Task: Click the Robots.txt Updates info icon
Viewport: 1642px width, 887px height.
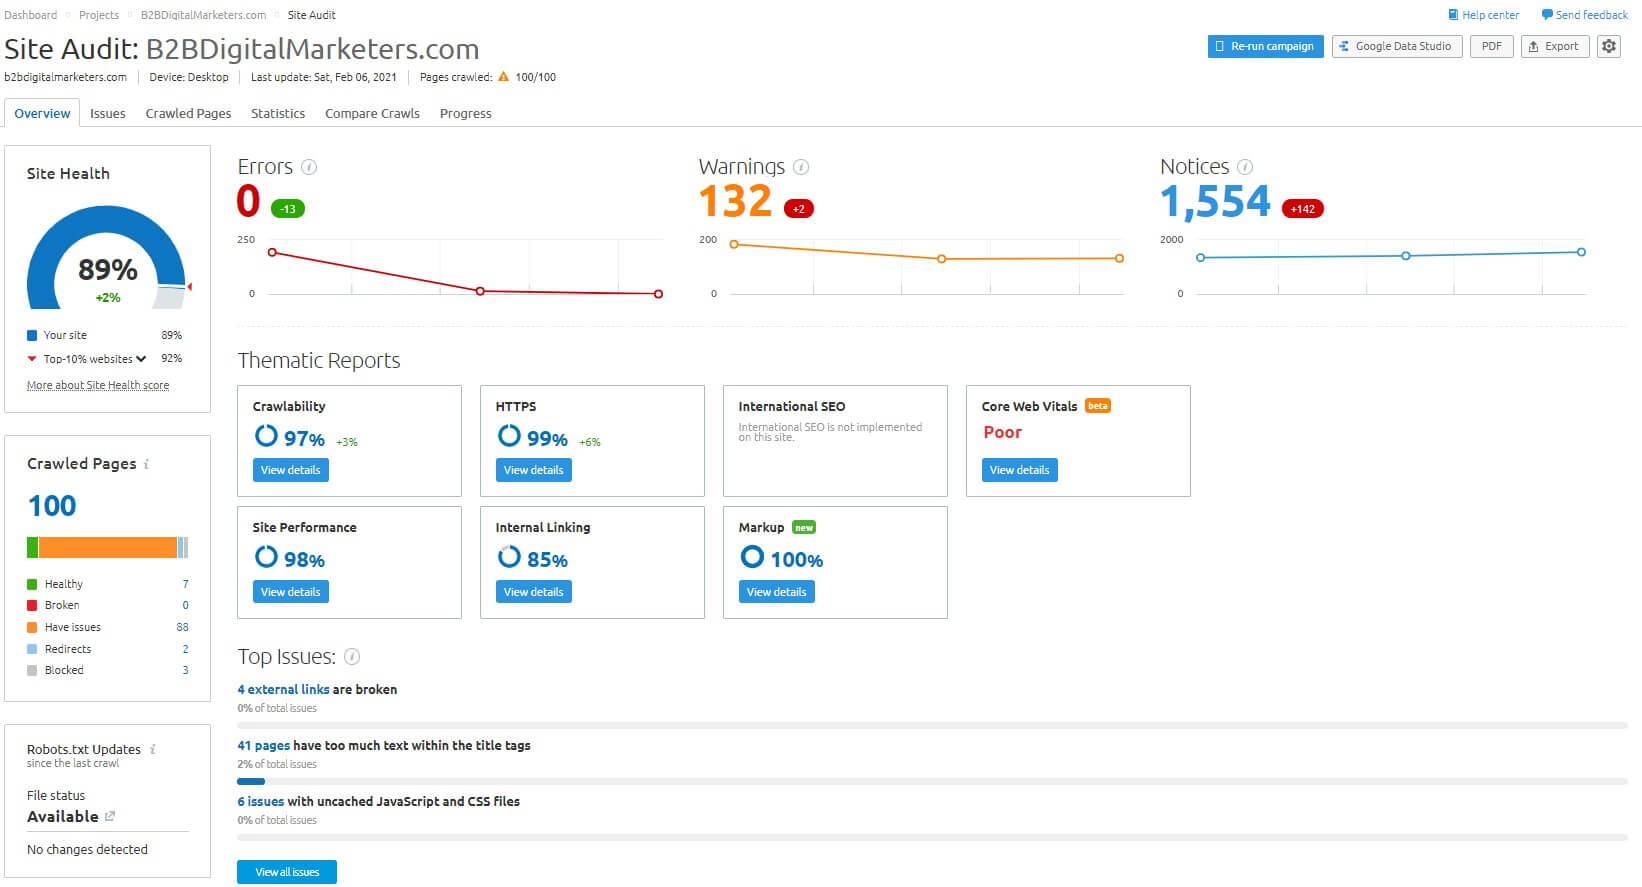Action: (x=153, y=749)
